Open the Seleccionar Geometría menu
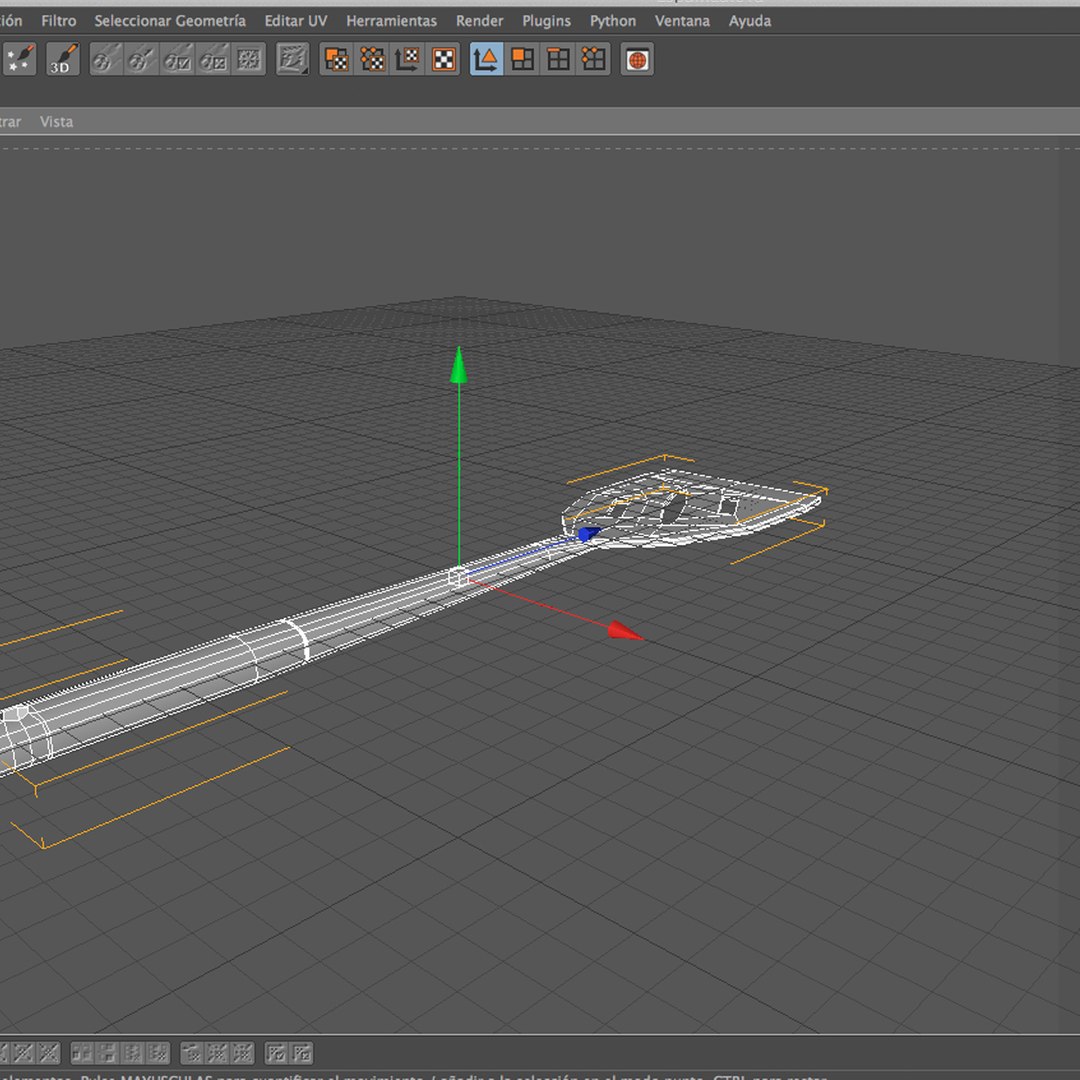 coord(170,21)
